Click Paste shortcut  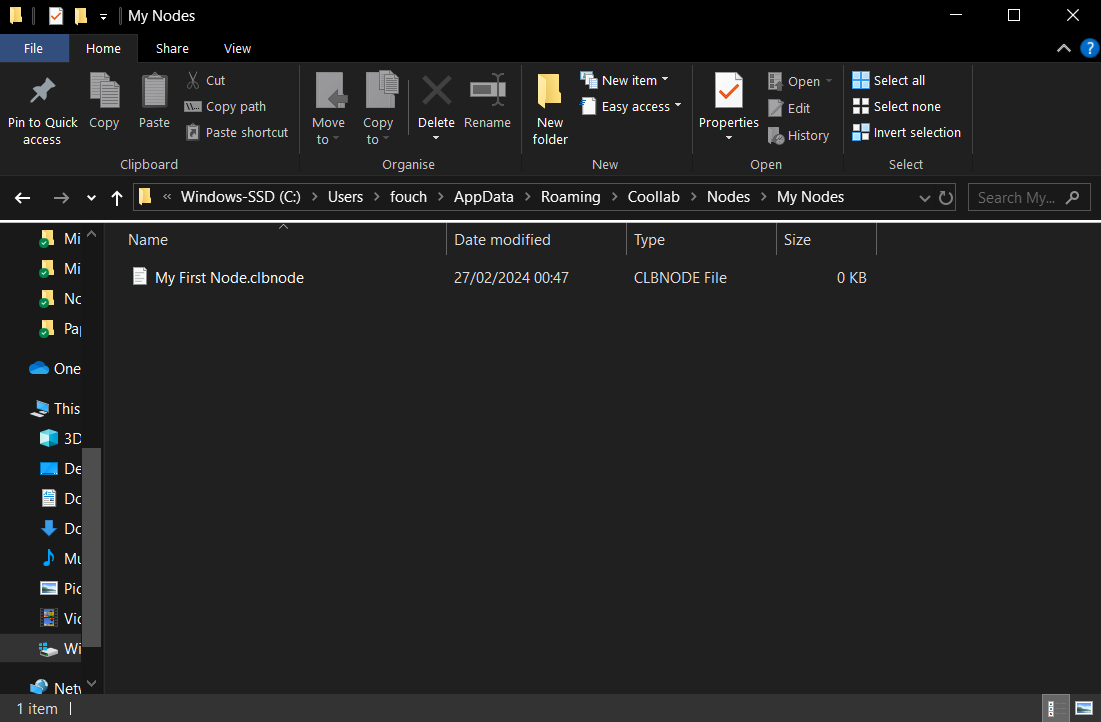(237, 133)
